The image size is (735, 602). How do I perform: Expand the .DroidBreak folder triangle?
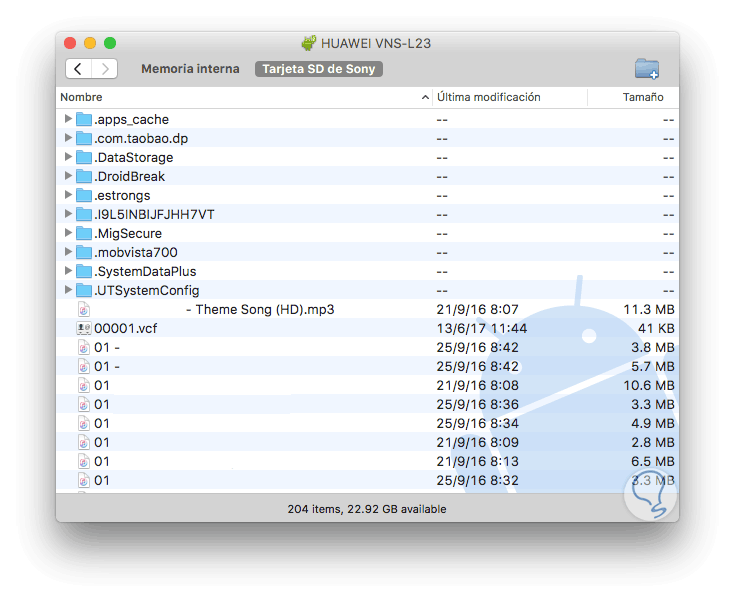68,176
